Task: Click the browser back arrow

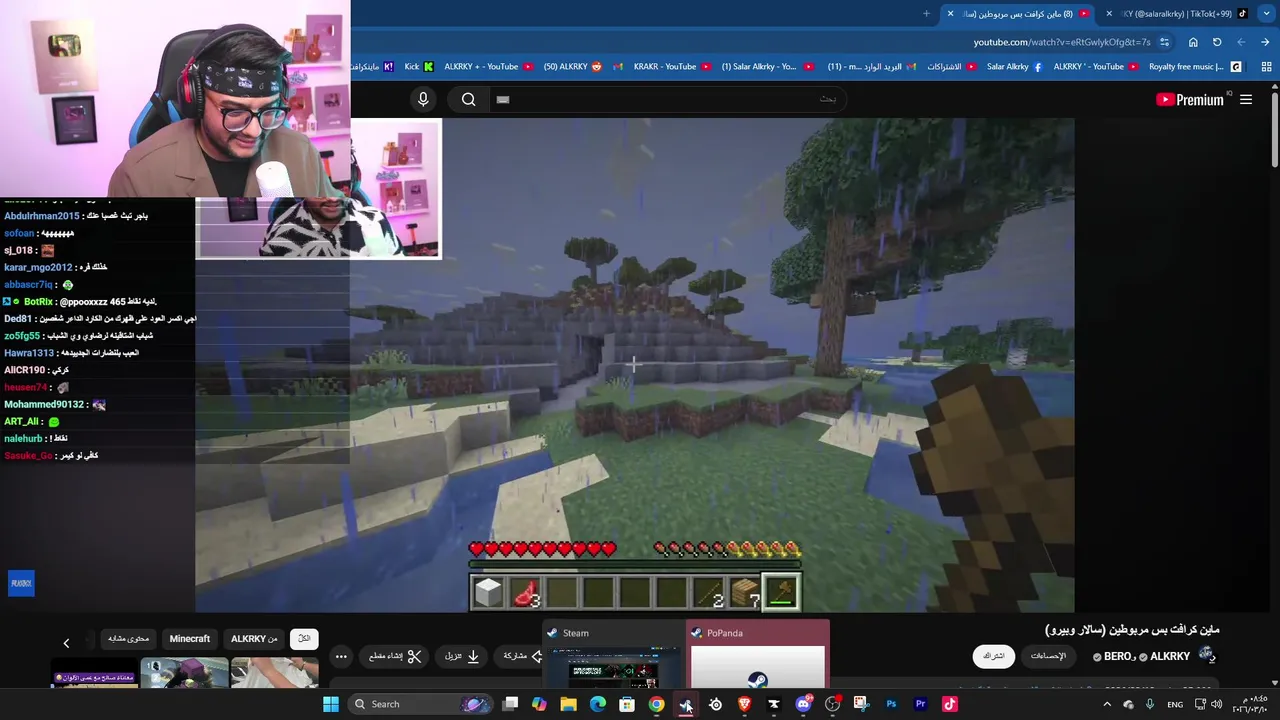Action: point(1241,42)
